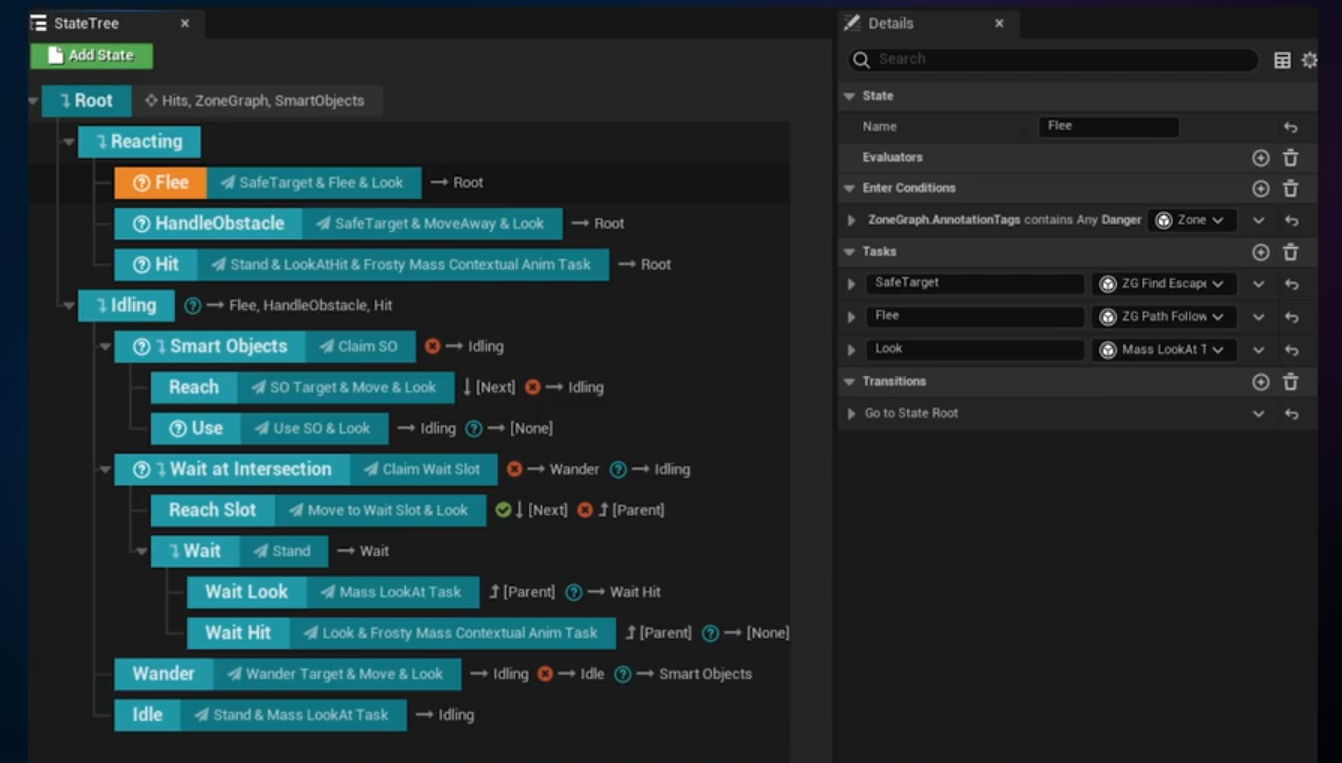
Task: Select the Wait Hit state
Action: 238,634
